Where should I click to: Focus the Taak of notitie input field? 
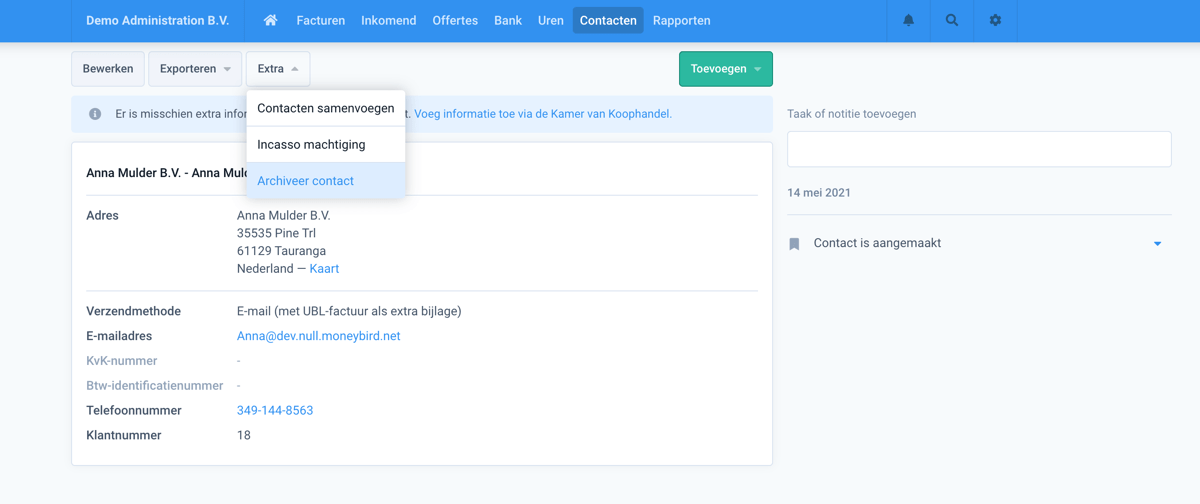[979, 149]
